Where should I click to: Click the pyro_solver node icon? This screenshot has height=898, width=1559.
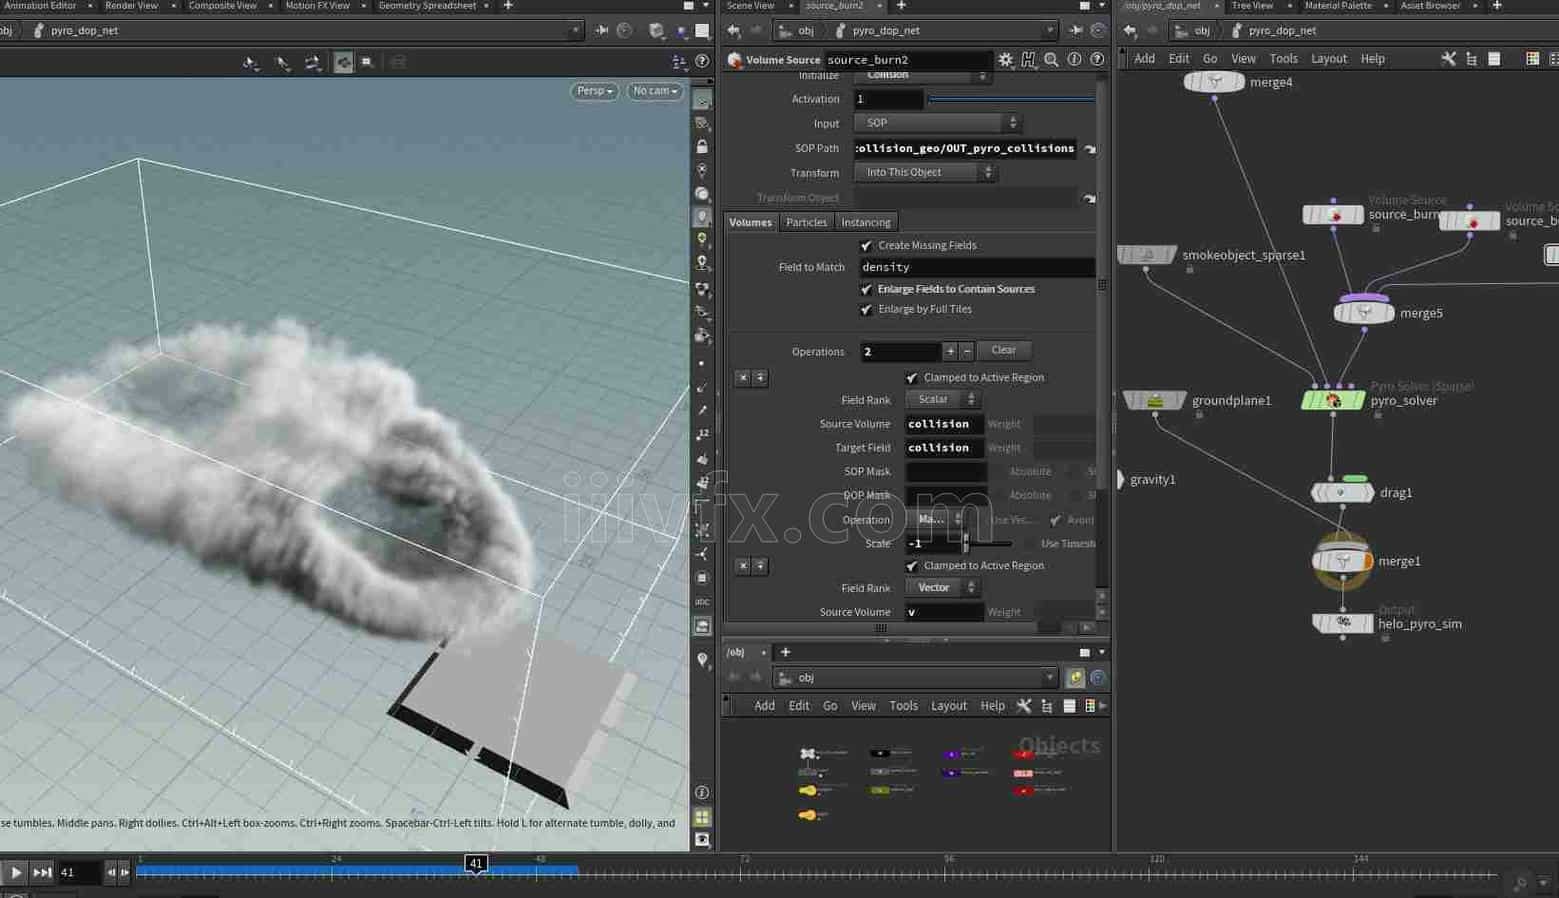(x=1333, y=401)
